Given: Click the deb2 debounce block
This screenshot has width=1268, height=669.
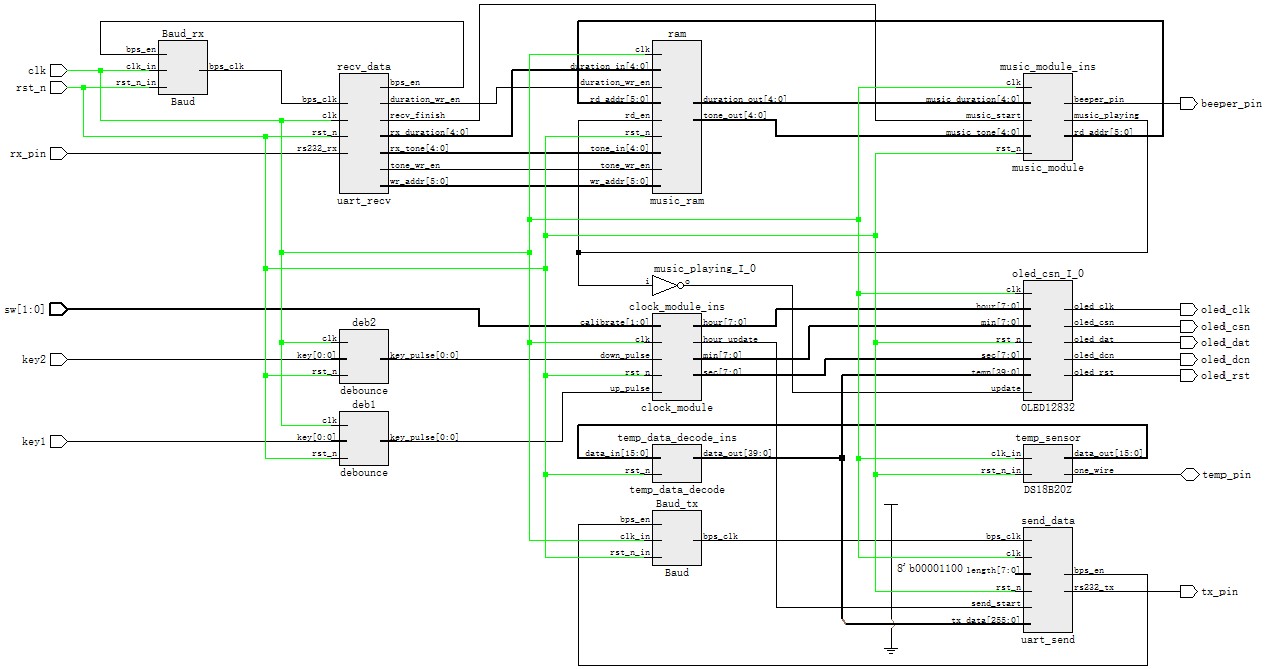Looking at the screenshot, I should point(364,356).
